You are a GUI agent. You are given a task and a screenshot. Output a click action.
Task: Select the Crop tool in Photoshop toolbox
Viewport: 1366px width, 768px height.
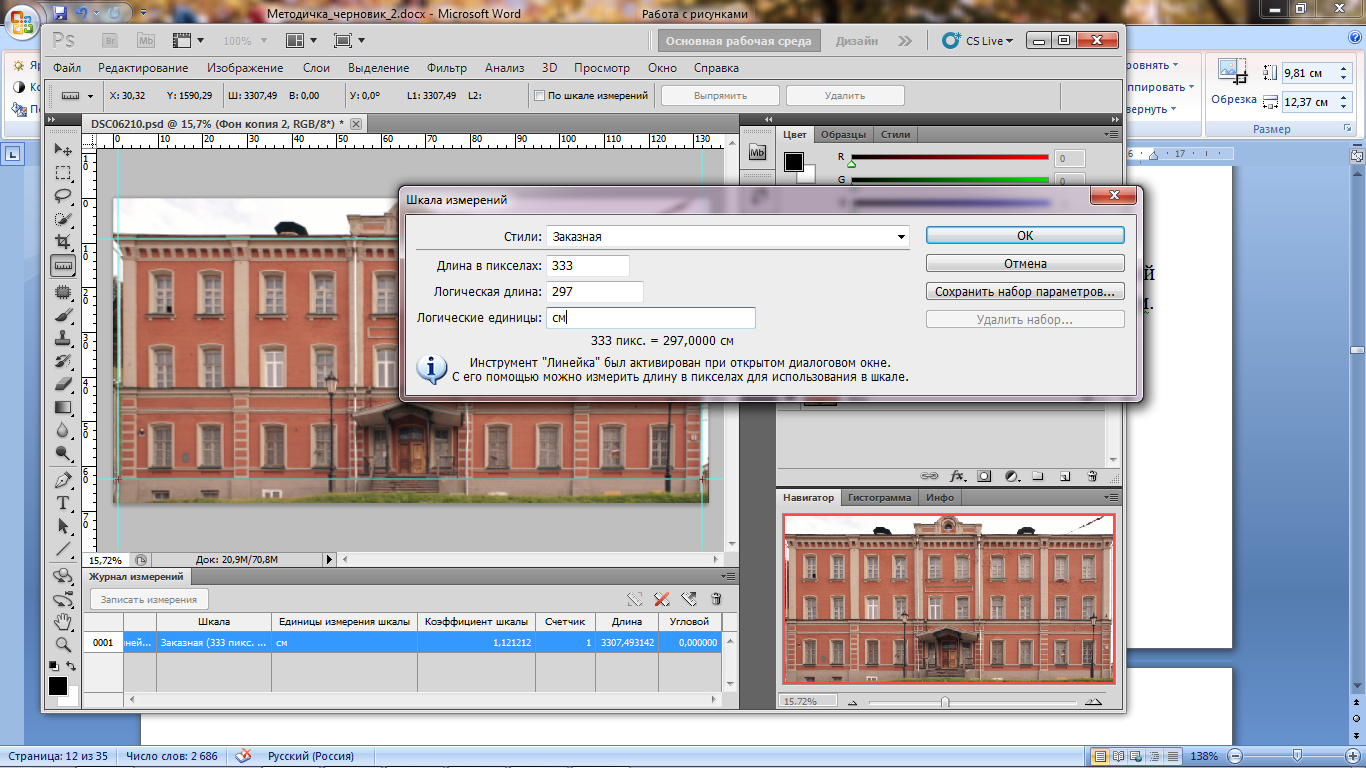tap(63, 242)
